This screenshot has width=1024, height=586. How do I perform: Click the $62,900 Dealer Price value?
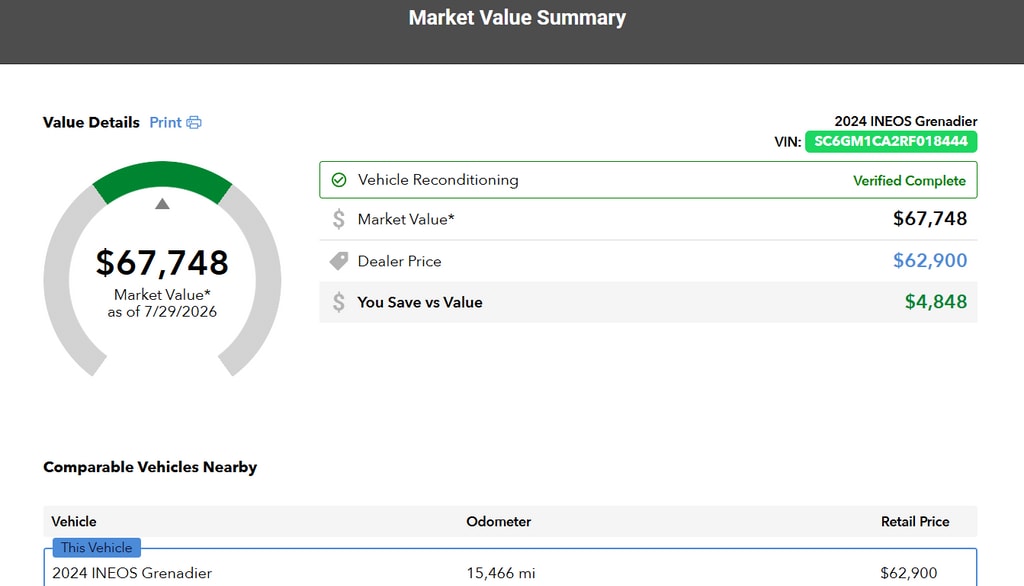[x=930, y=260]
